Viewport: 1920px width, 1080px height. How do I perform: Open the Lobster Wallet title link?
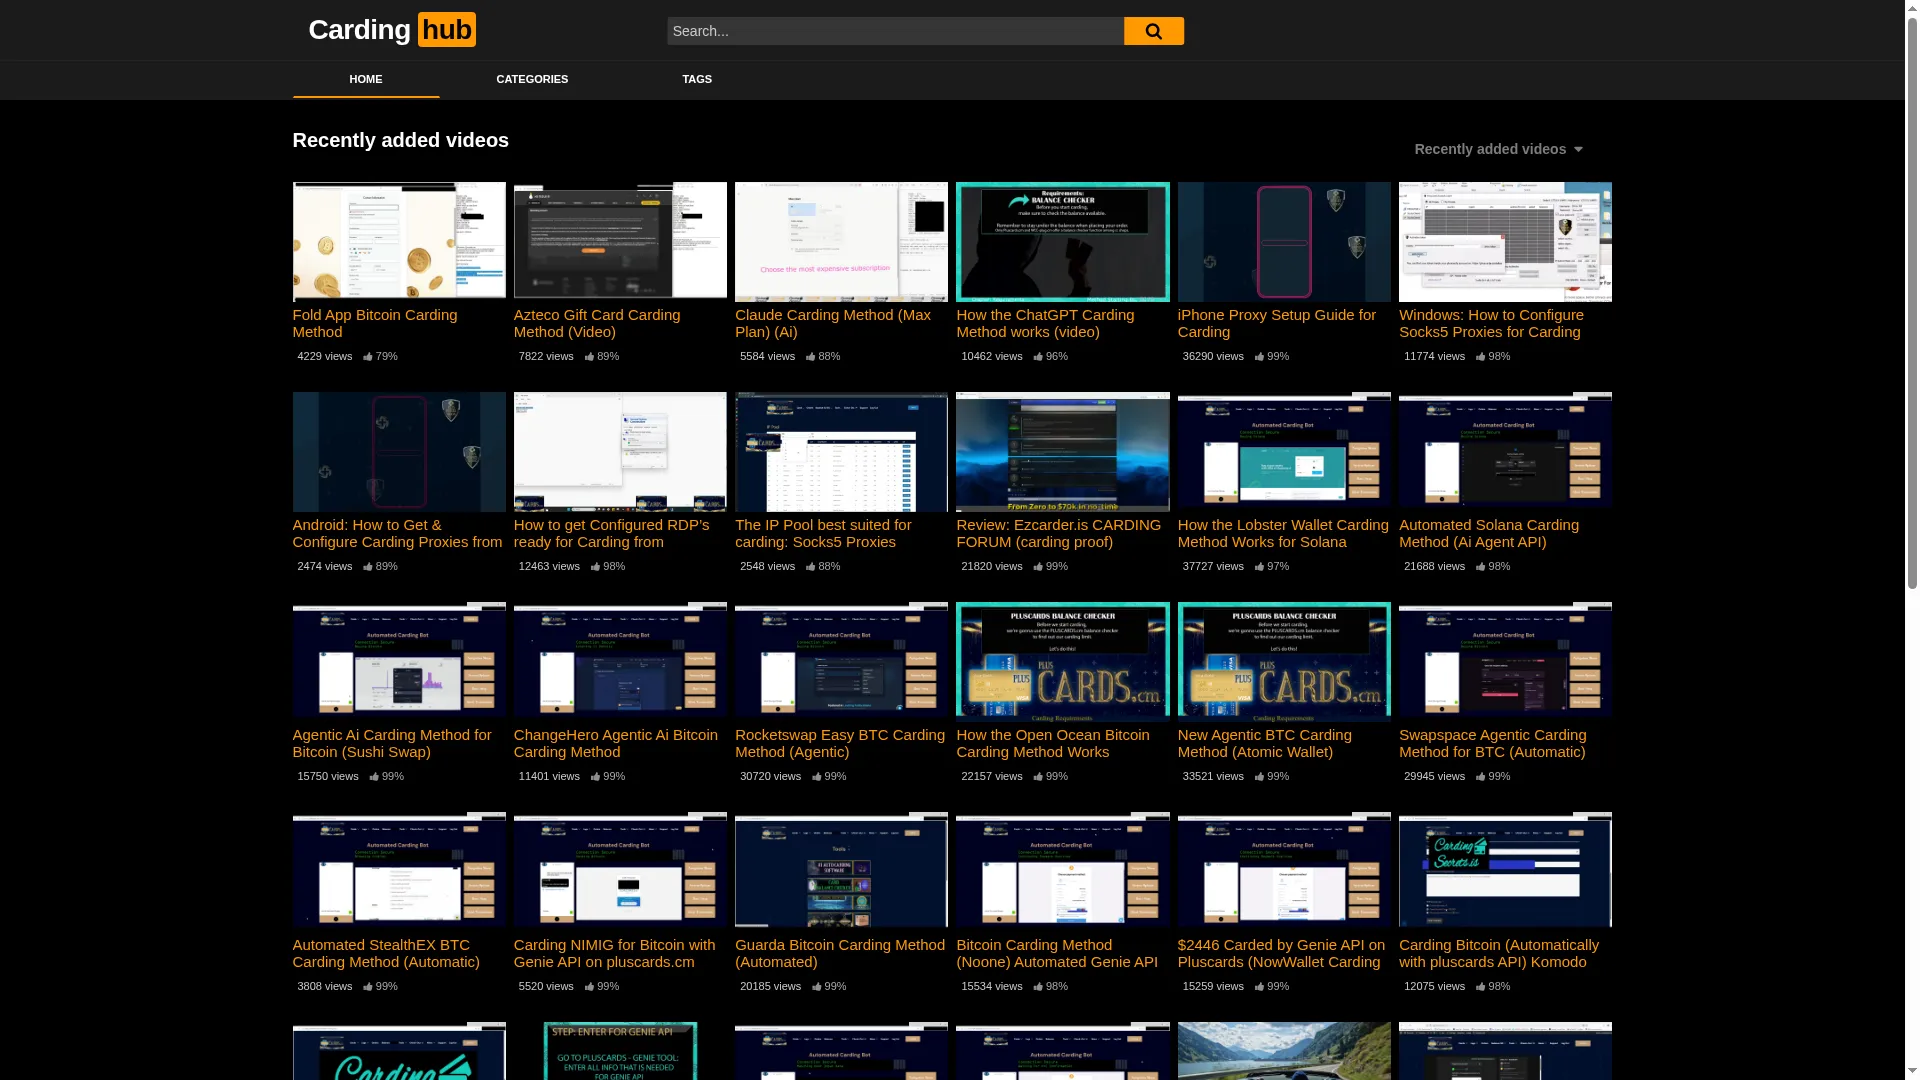pos(1283,533)
